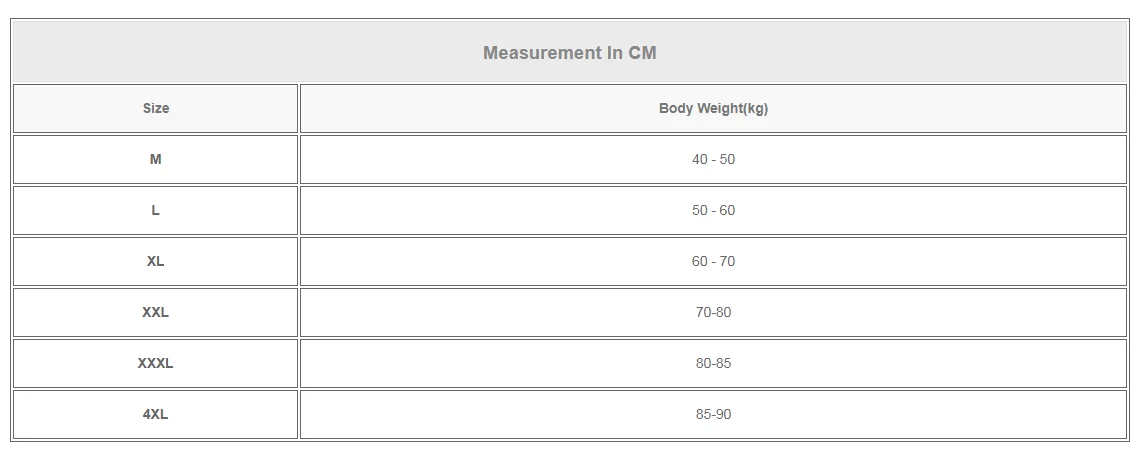Select the 'Size' column header
This screenshot has height=455, width=1145.
point(156,108)
